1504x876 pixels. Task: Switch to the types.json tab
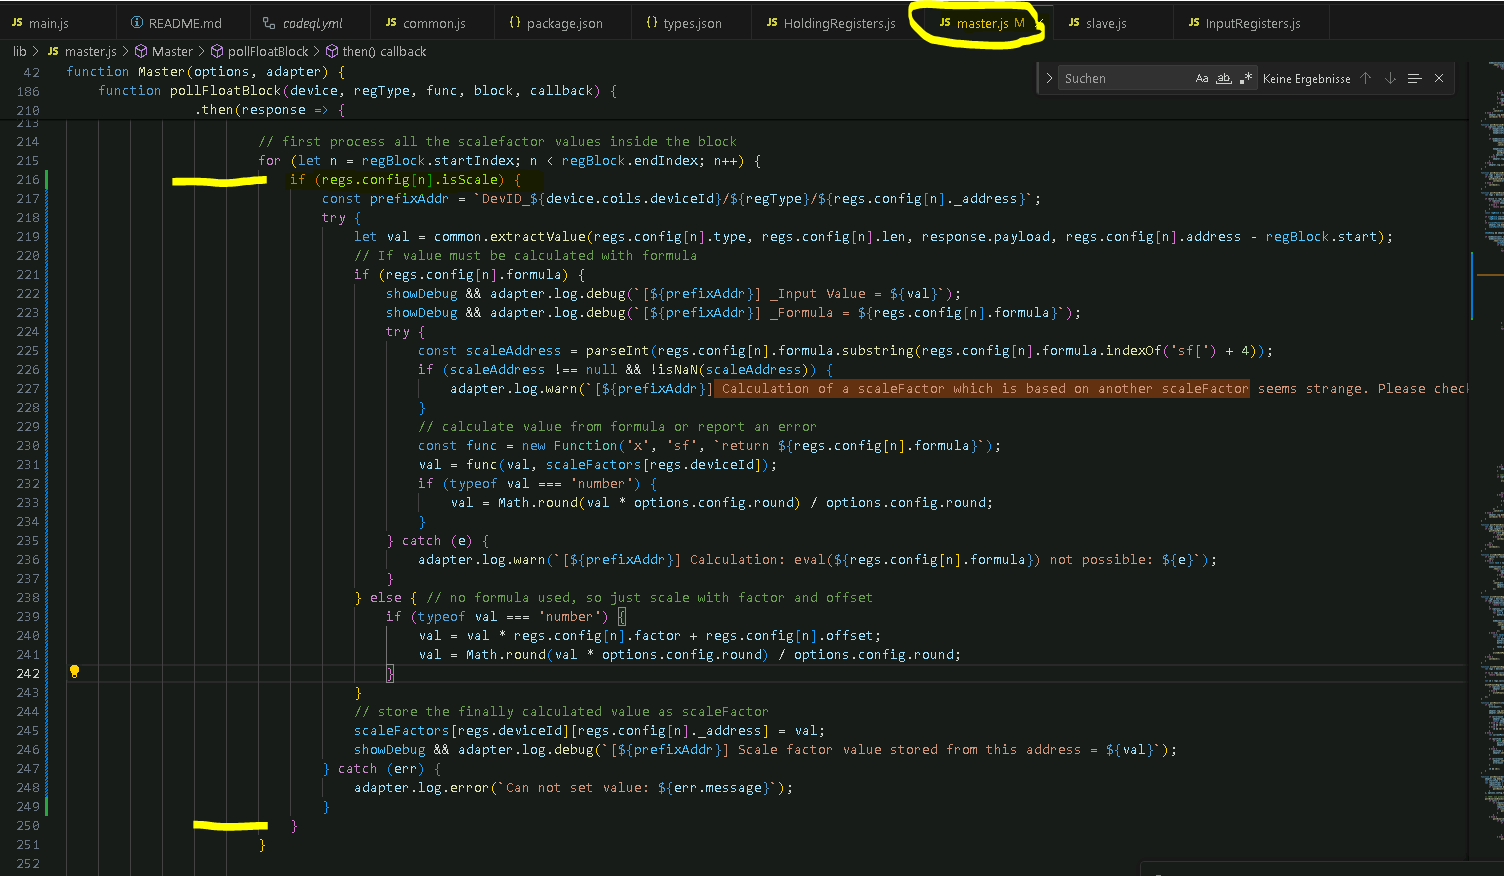[x=692, y=23]
